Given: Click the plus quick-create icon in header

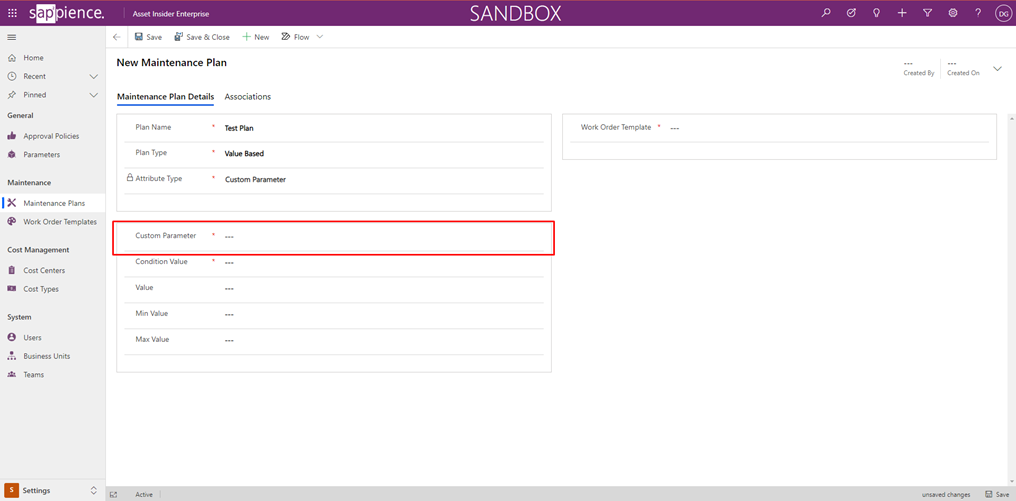Looking at the screenshot, I should [902, 13].
